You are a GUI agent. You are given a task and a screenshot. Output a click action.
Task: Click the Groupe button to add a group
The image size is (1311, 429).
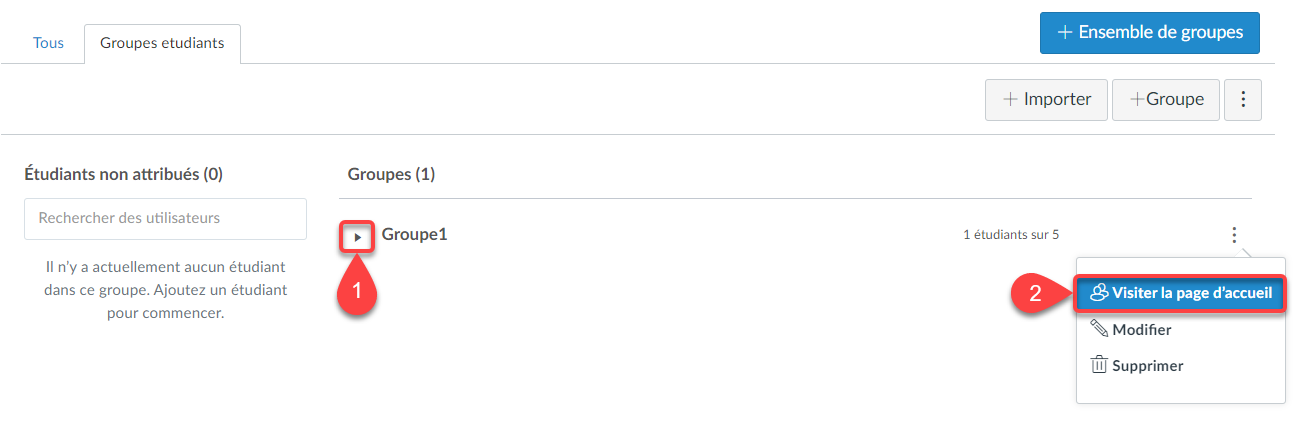pos(1165,100)
